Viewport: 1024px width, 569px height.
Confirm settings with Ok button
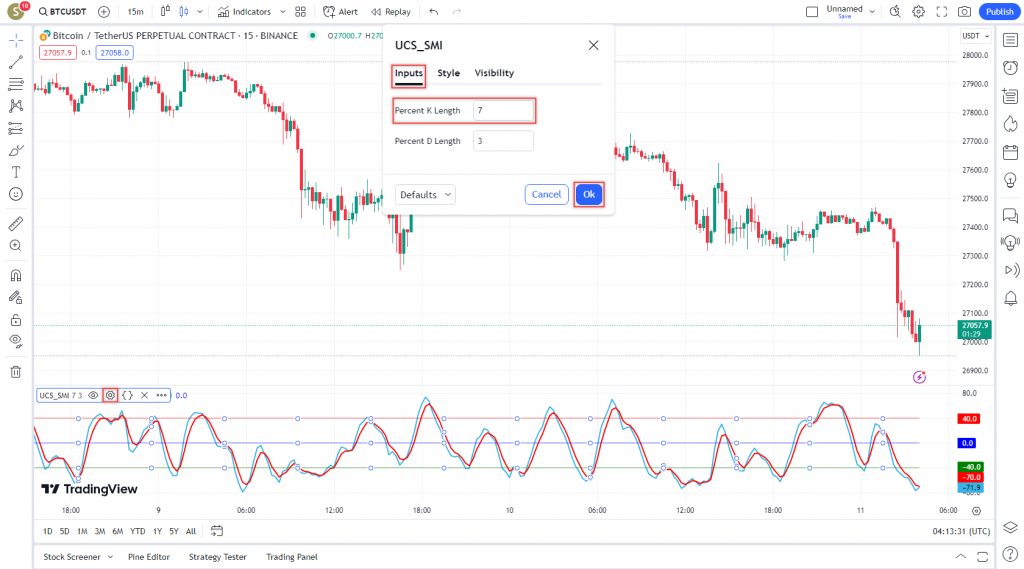click(x=589, y=194)
